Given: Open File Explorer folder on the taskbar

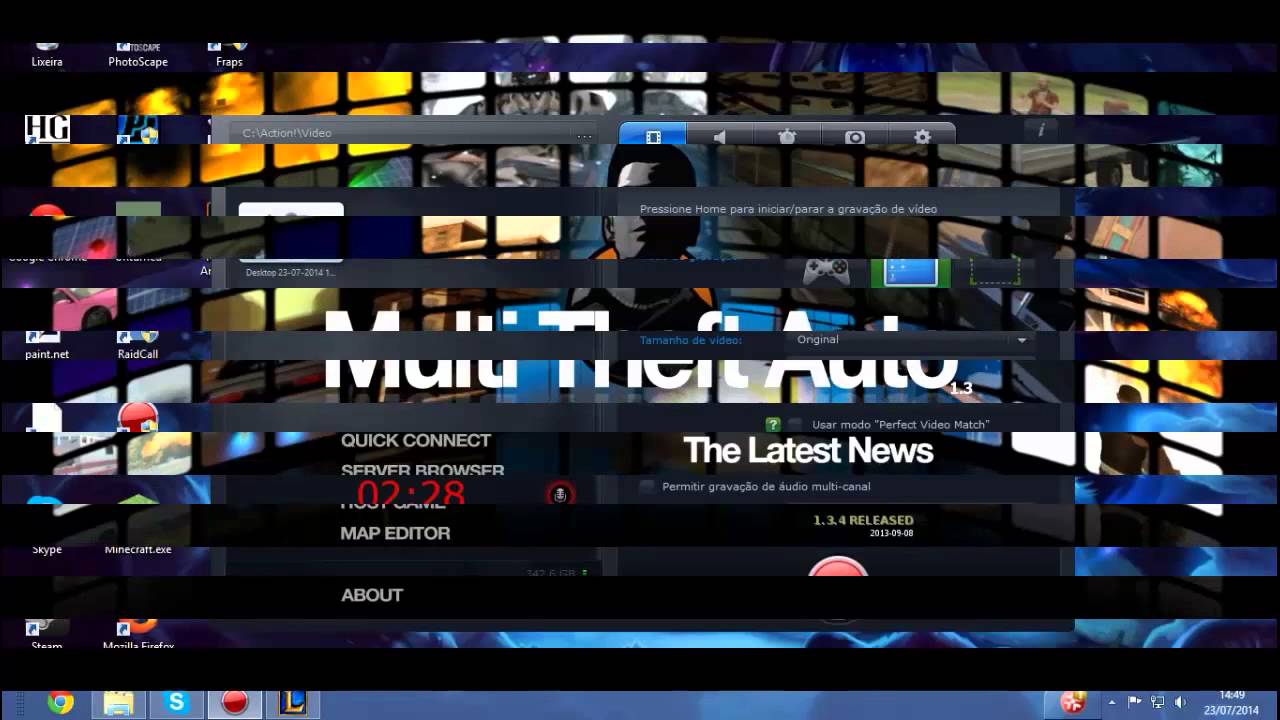Looking at the screenshot, I should pyautogui.click(x=118, y=703).
